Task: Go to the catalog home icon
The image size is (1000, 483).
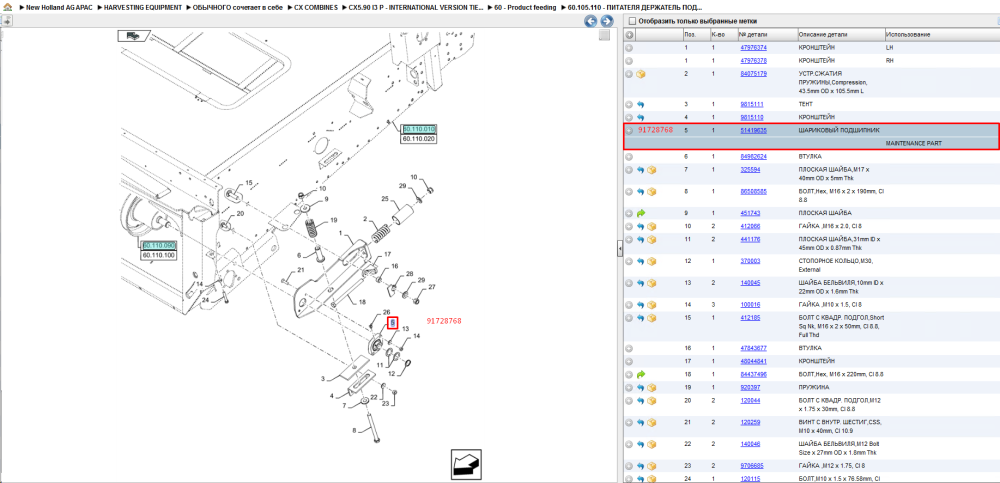Action: click(x=7, y=7)
